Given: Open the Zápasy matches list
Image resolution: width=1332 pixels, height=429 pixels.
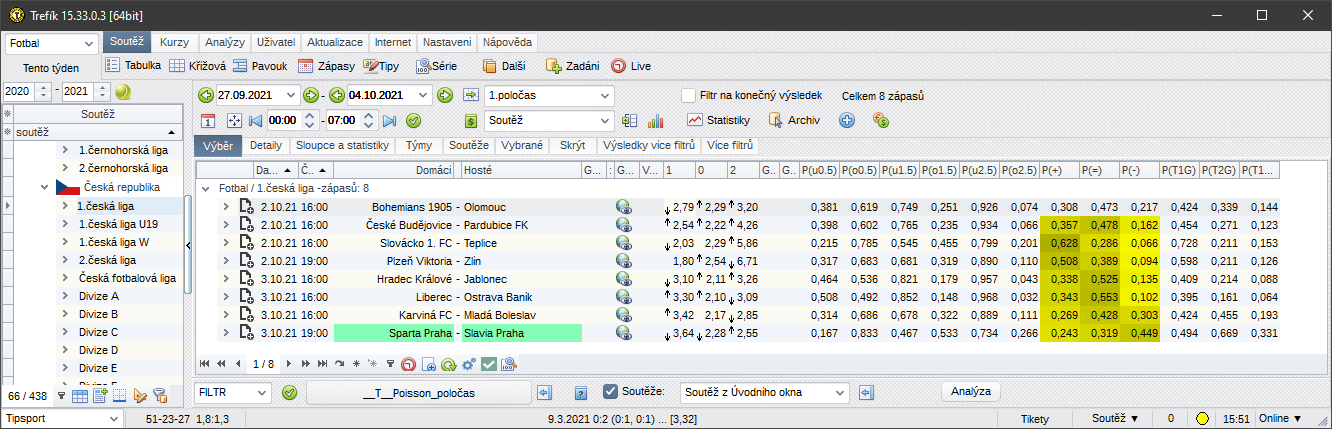Looking at the screenshot, I should [326, 66].
